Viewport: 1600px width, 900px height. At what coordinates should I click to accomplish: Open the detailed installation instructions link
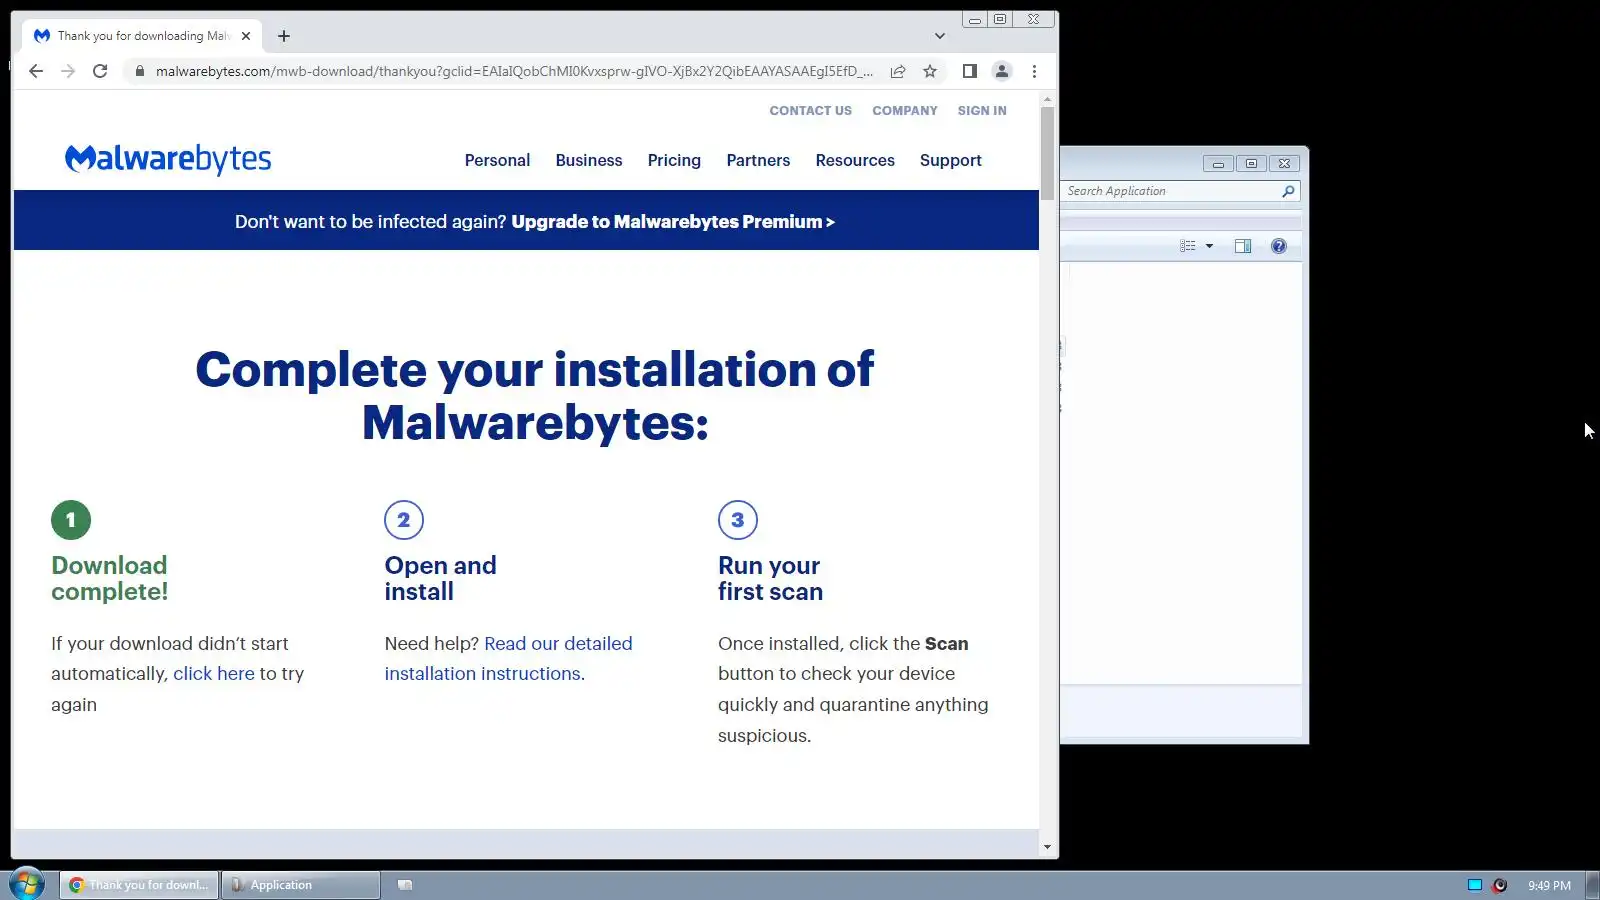(508, 659)
